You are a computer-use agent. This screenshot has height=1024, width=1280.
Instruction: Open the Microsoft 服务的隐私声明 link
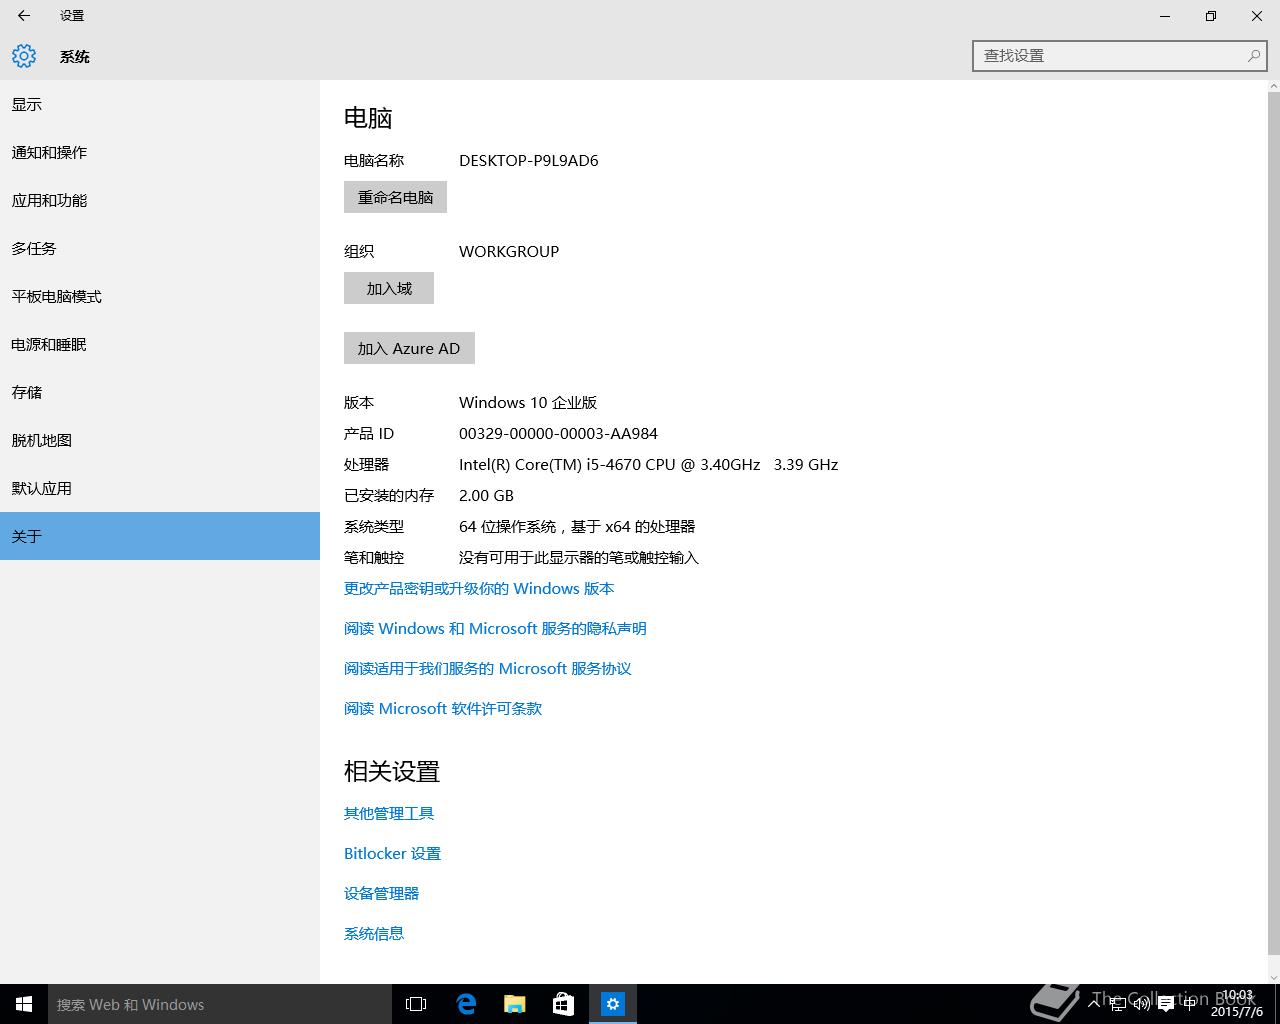pos(495,628)
